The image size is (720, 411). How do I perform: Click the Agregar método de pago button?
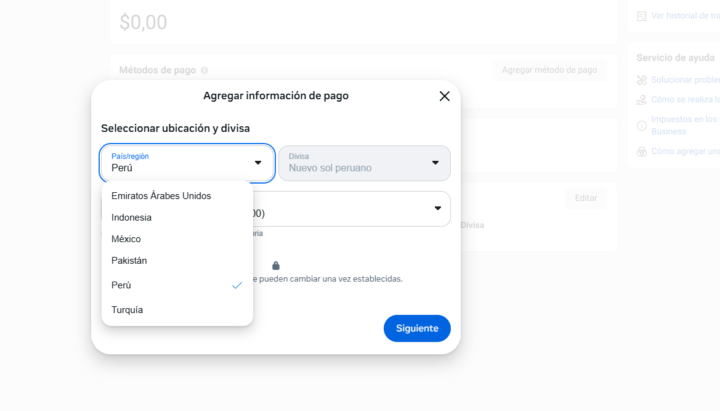[x=549, y=70]
